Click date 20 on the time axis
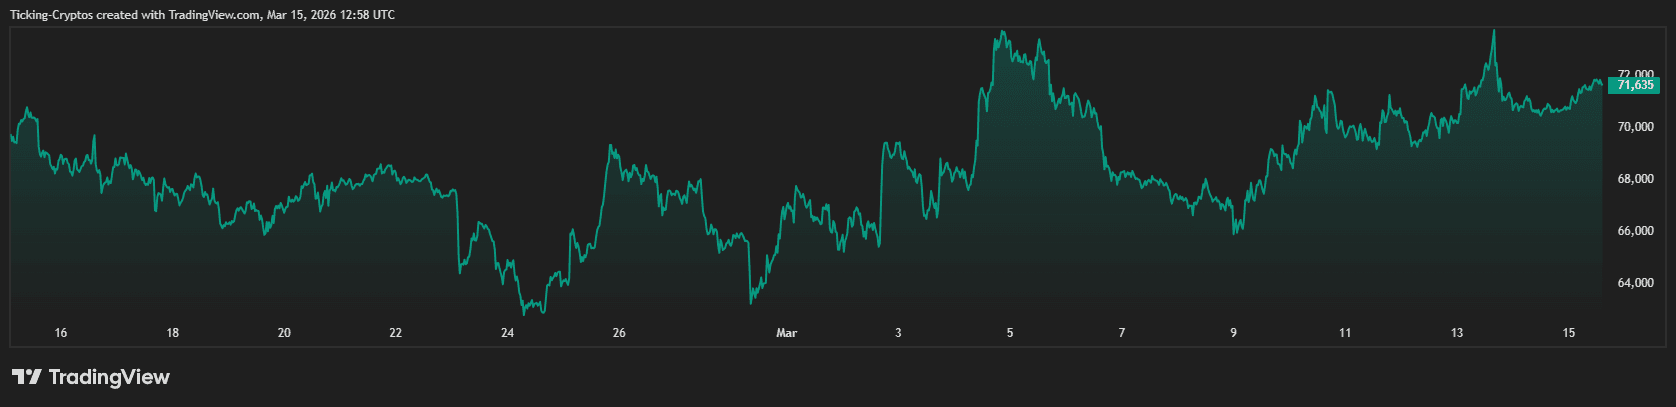This screenshot has width=1676, height=407. 284,333
